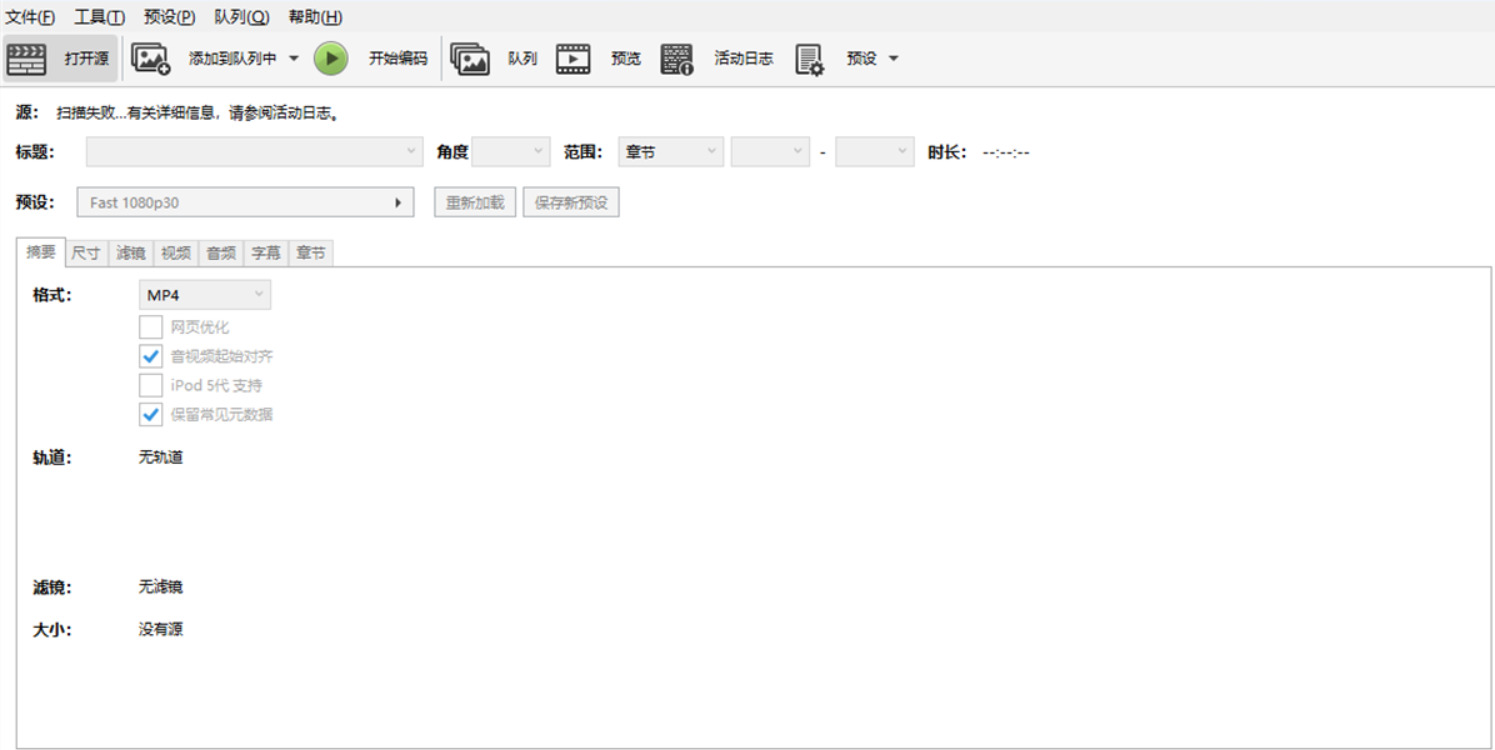The height and width of the screenshot is (750, 1495).
Task: Open the range end dropdown after the dash
Action: [875, 152]
